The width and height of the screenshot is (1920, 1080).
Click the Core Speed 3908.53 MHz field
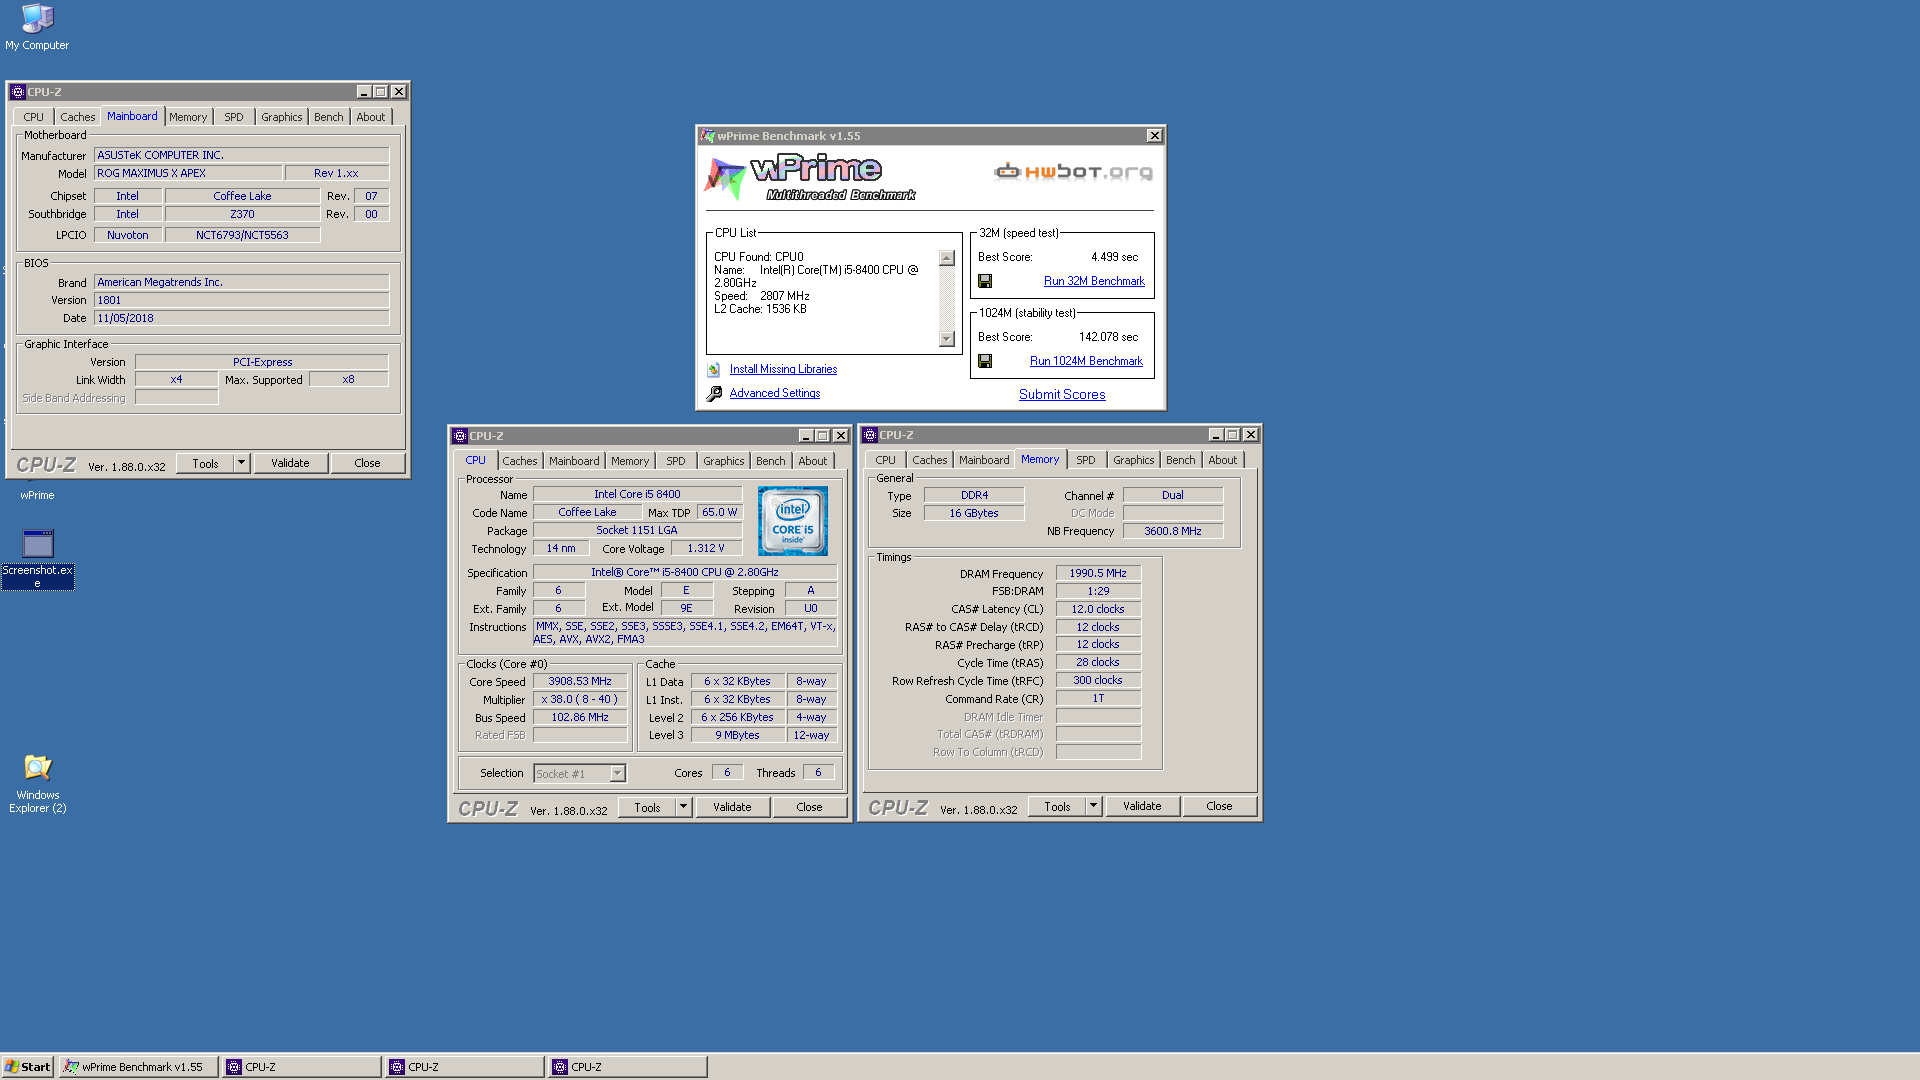tap(580, 681)
